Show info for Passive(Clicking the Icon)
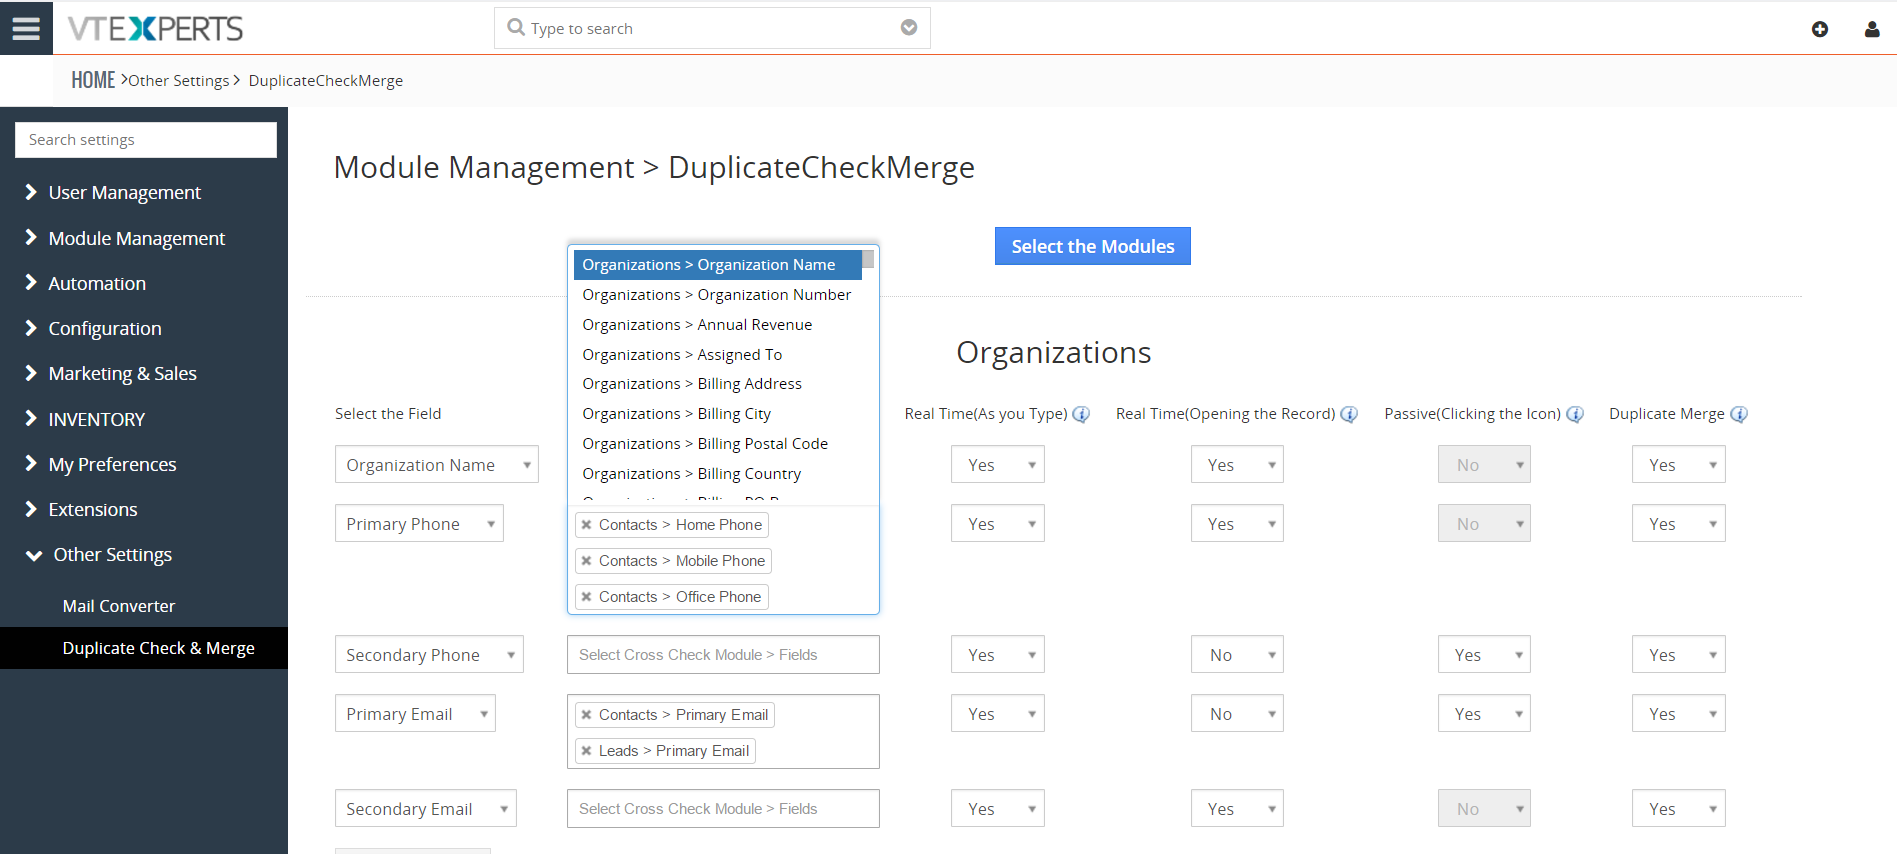This screenshot has width=1897, height=854. point(1575,414)
